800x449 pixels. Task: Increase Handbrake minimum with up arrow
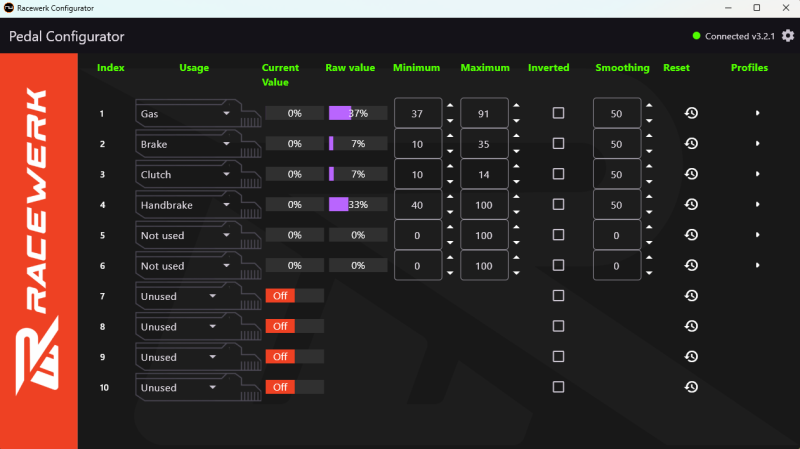450,197
